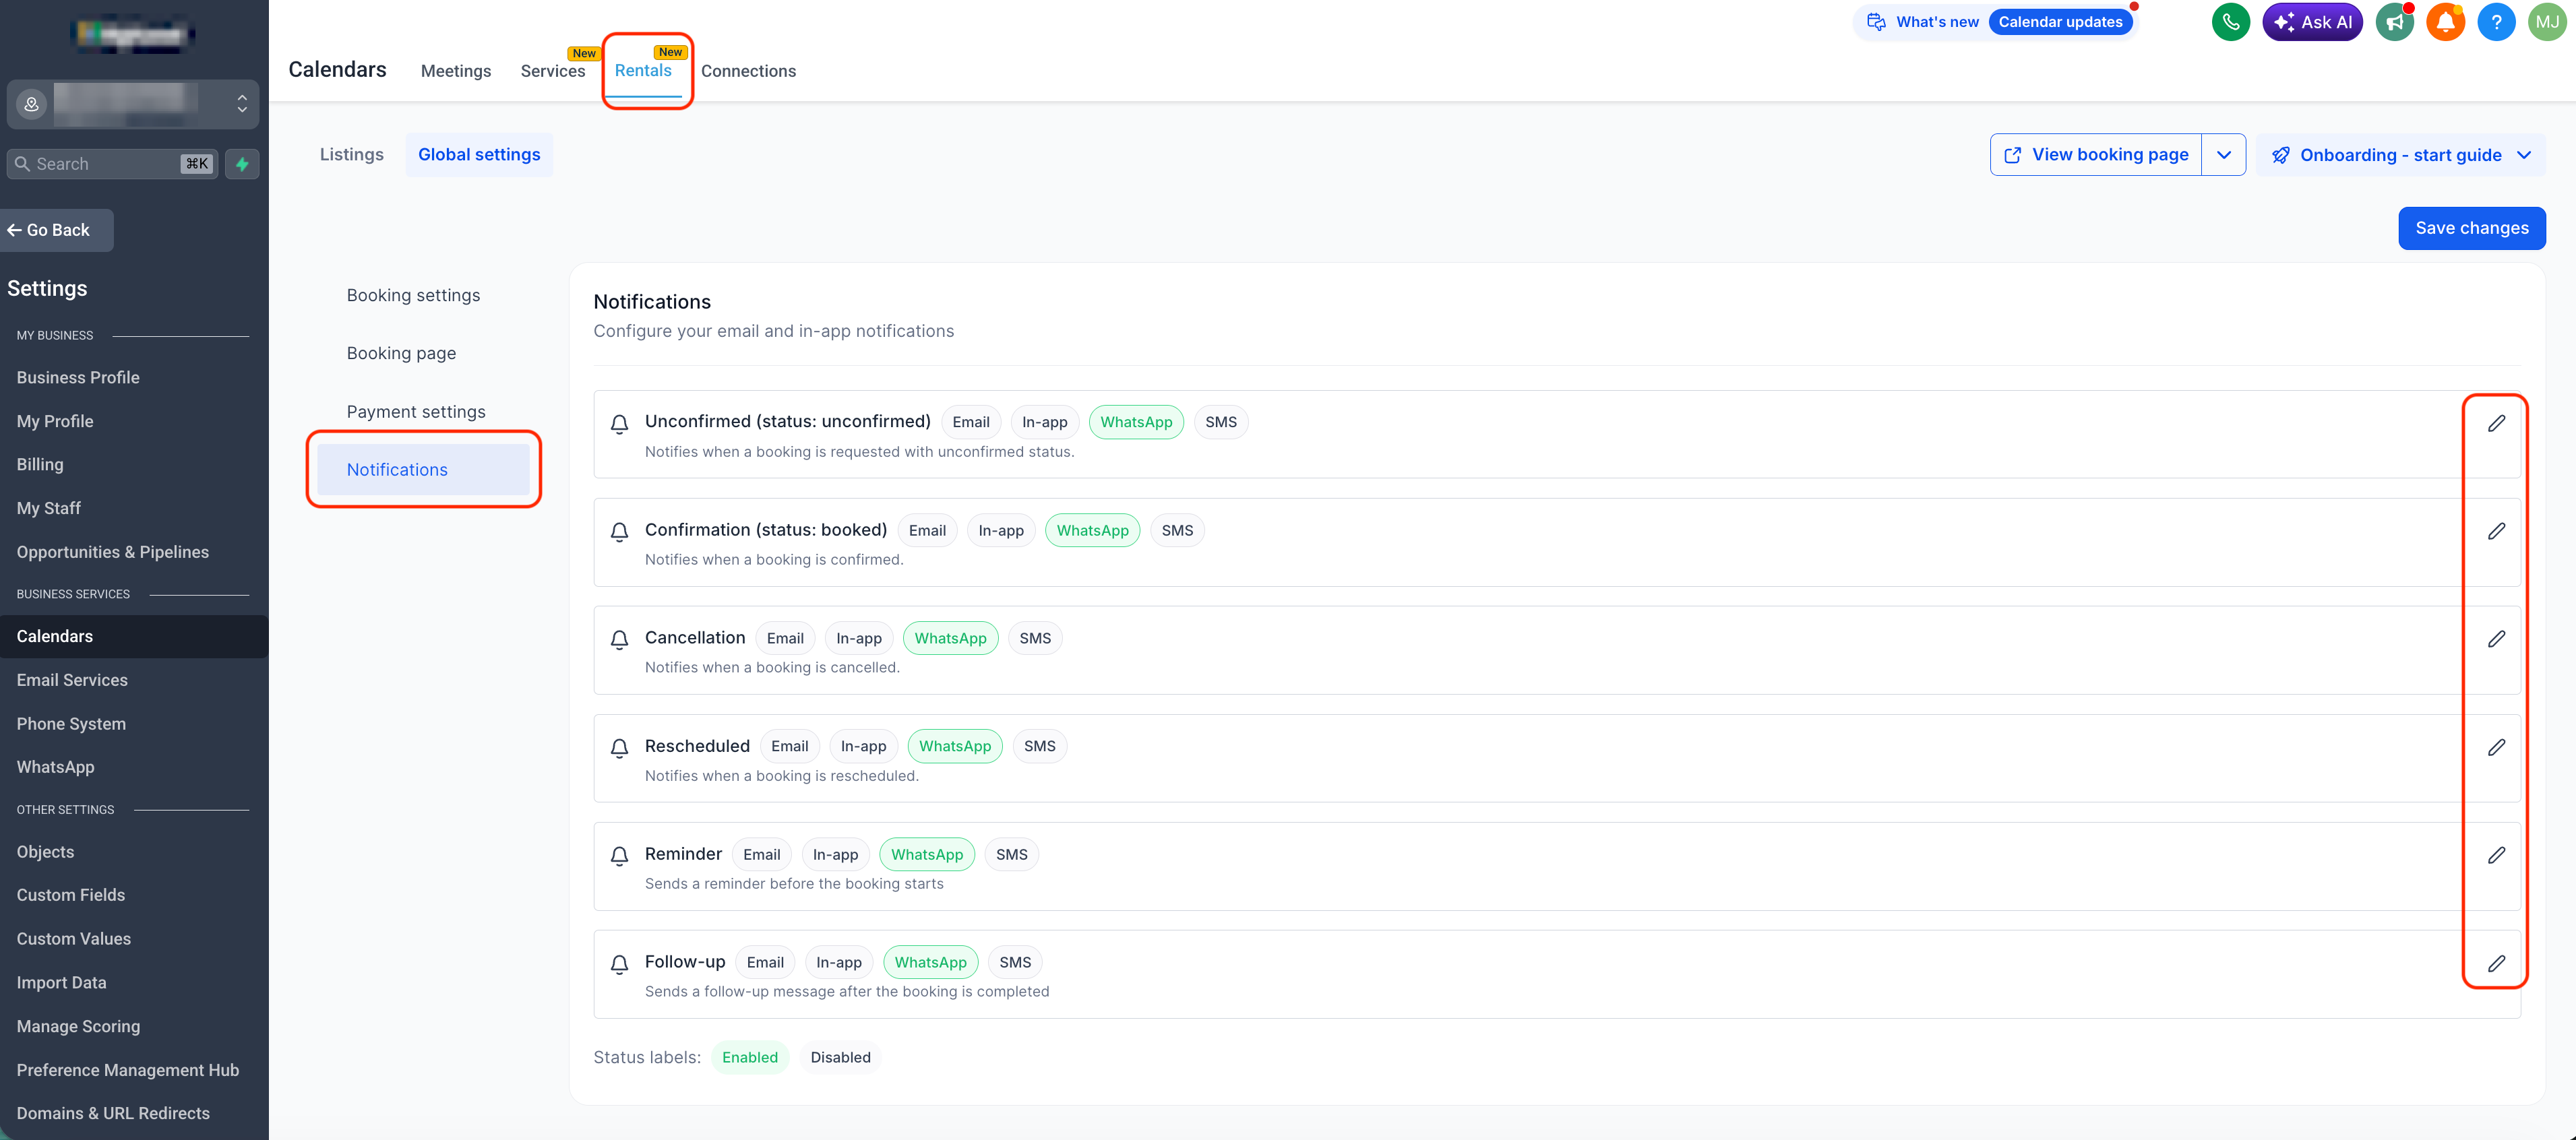Toggle Email chip for Rescheduled notification

789,746
